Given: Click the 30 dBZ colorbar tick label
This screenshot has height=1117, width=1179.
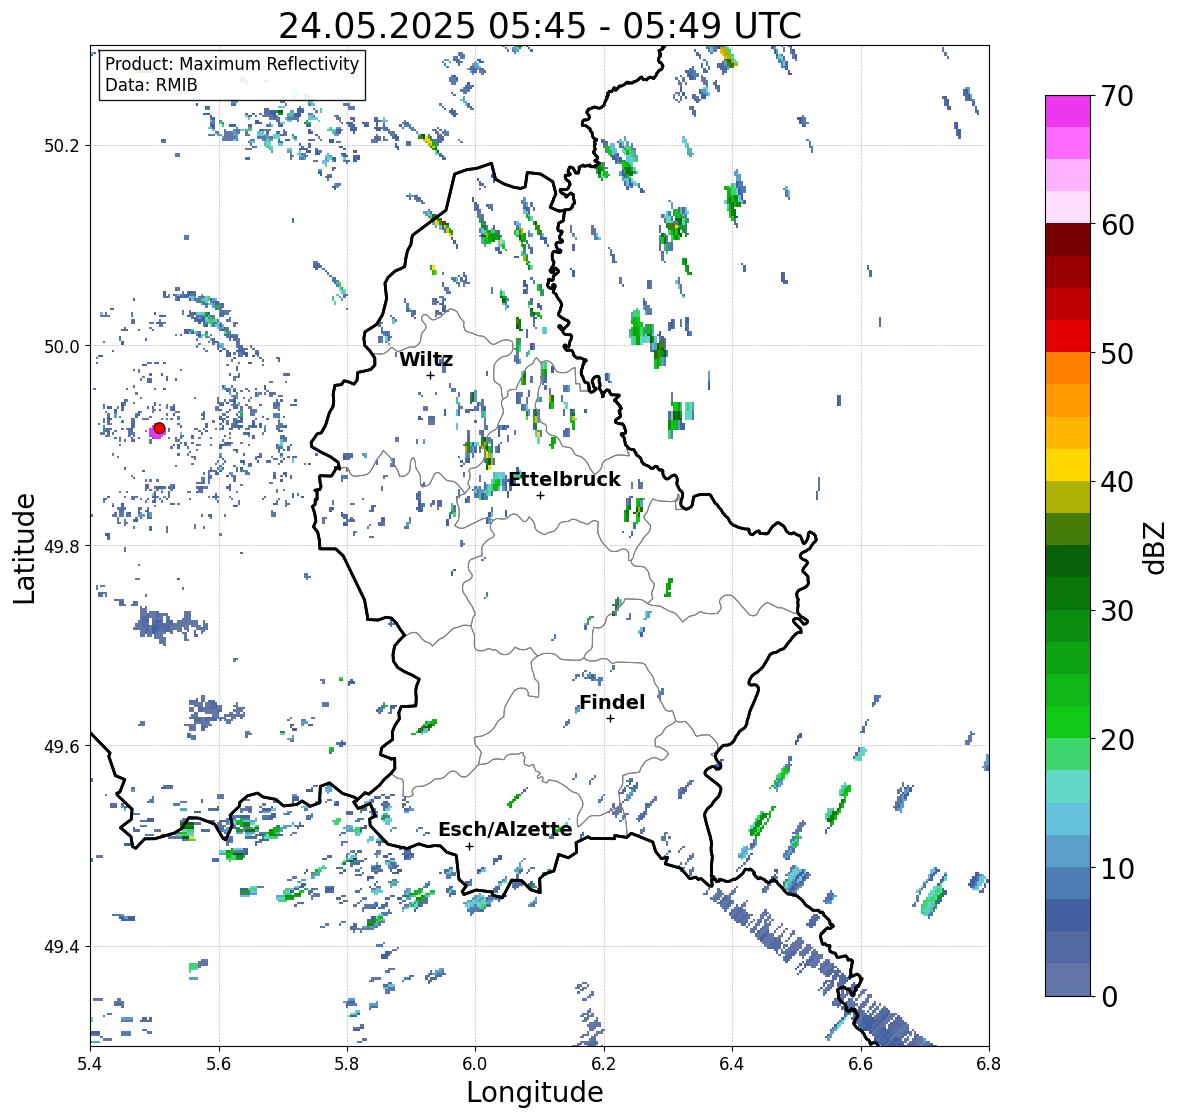Looking at the screenshot, I should coord(1117,610).
